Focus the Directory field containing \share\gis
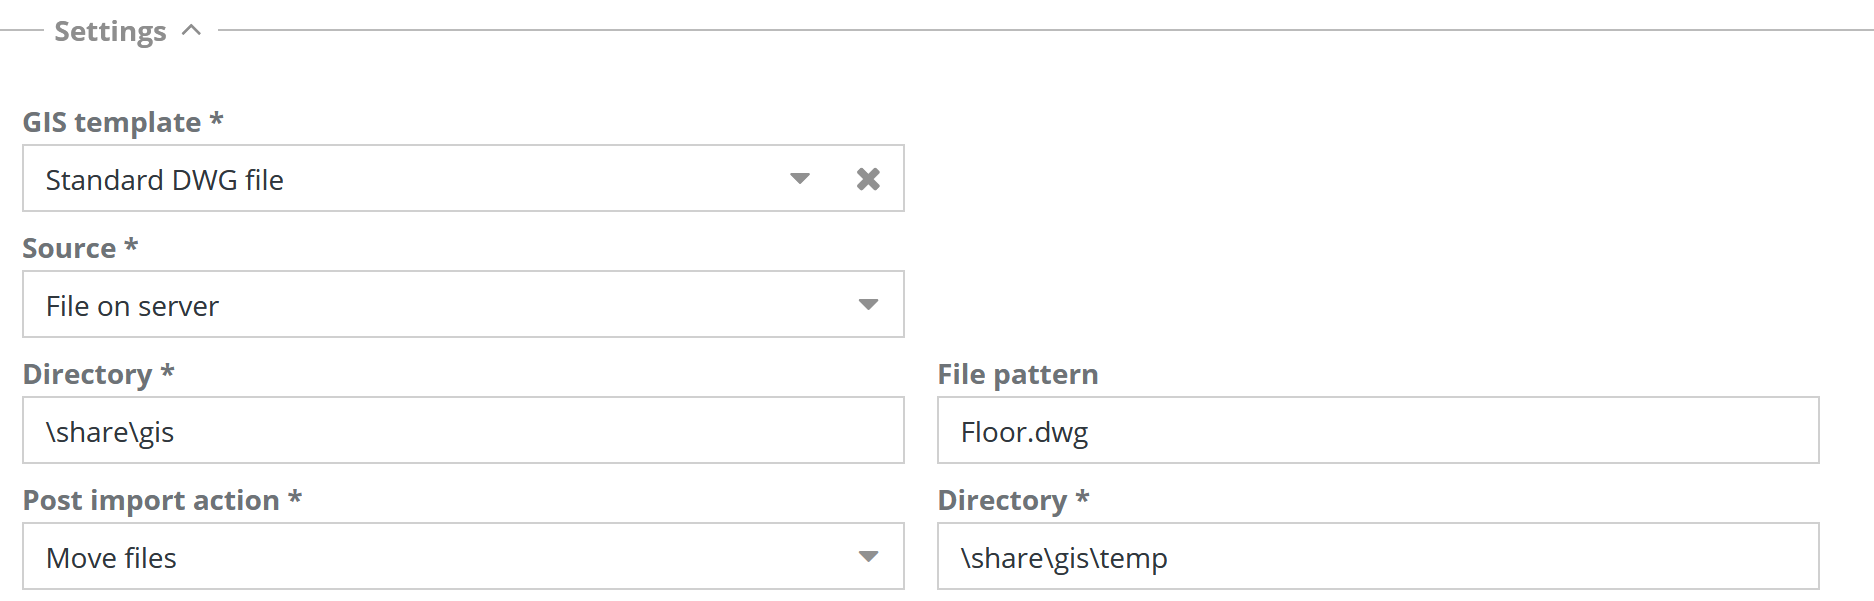 [462, 431]
